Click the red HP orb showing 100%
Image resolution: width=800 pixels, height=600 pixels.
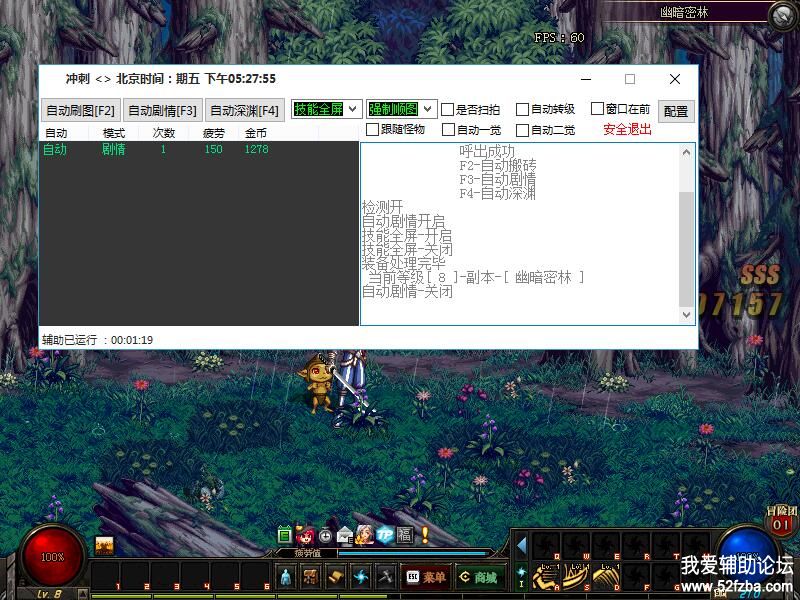[53, 557]
